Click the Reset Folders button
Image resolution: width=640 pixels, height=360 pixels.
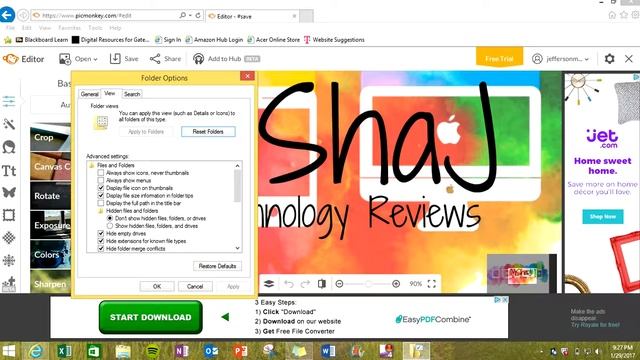point(208,131)
